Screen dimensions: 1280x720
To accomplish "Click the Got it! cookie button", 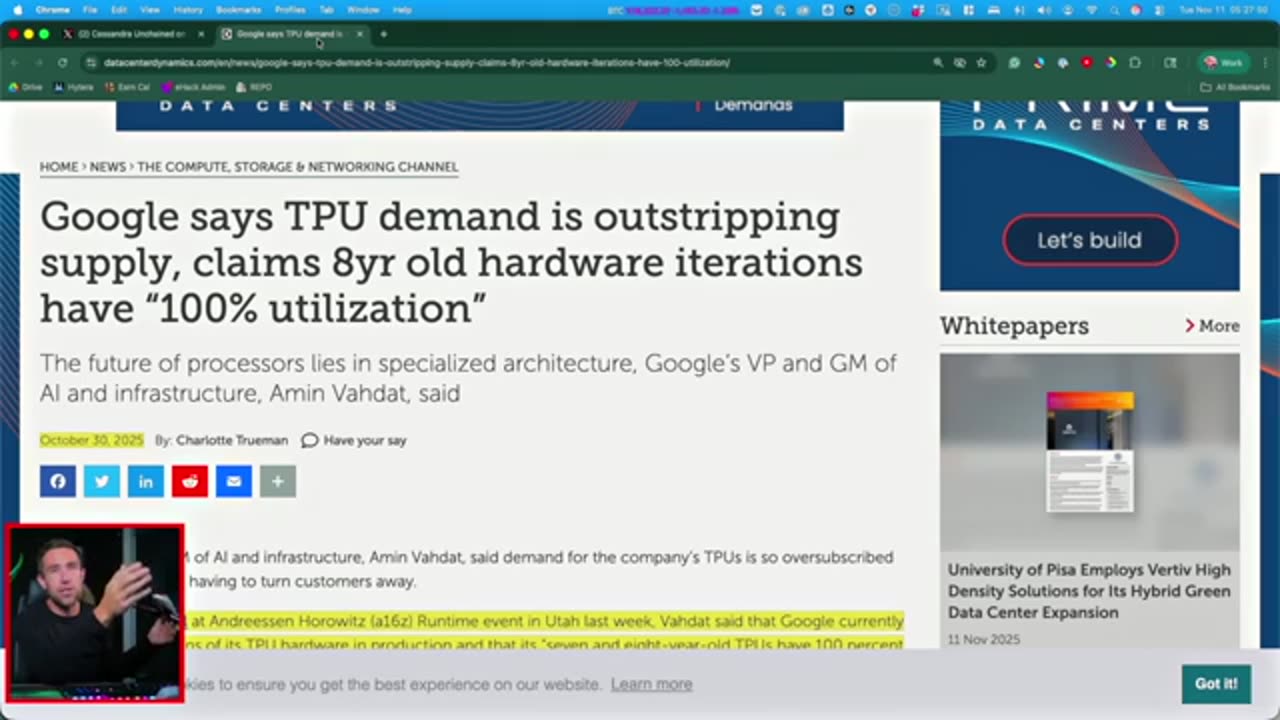I will 1216,684.
